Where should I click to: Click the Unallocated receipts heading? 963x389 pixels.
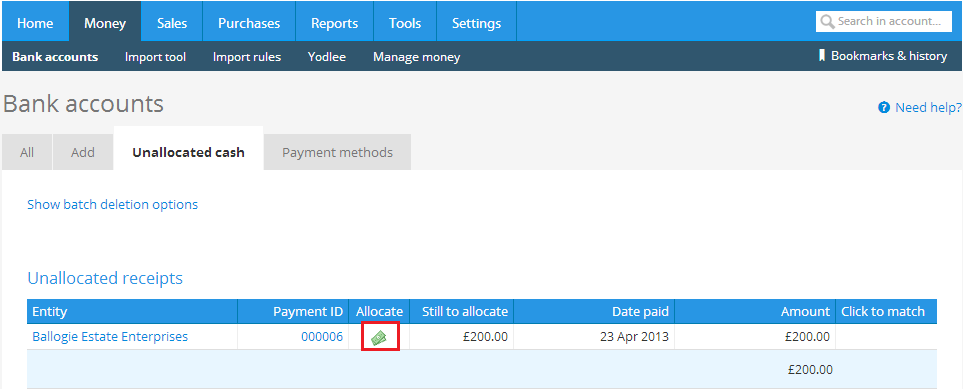tap(105, 278)
